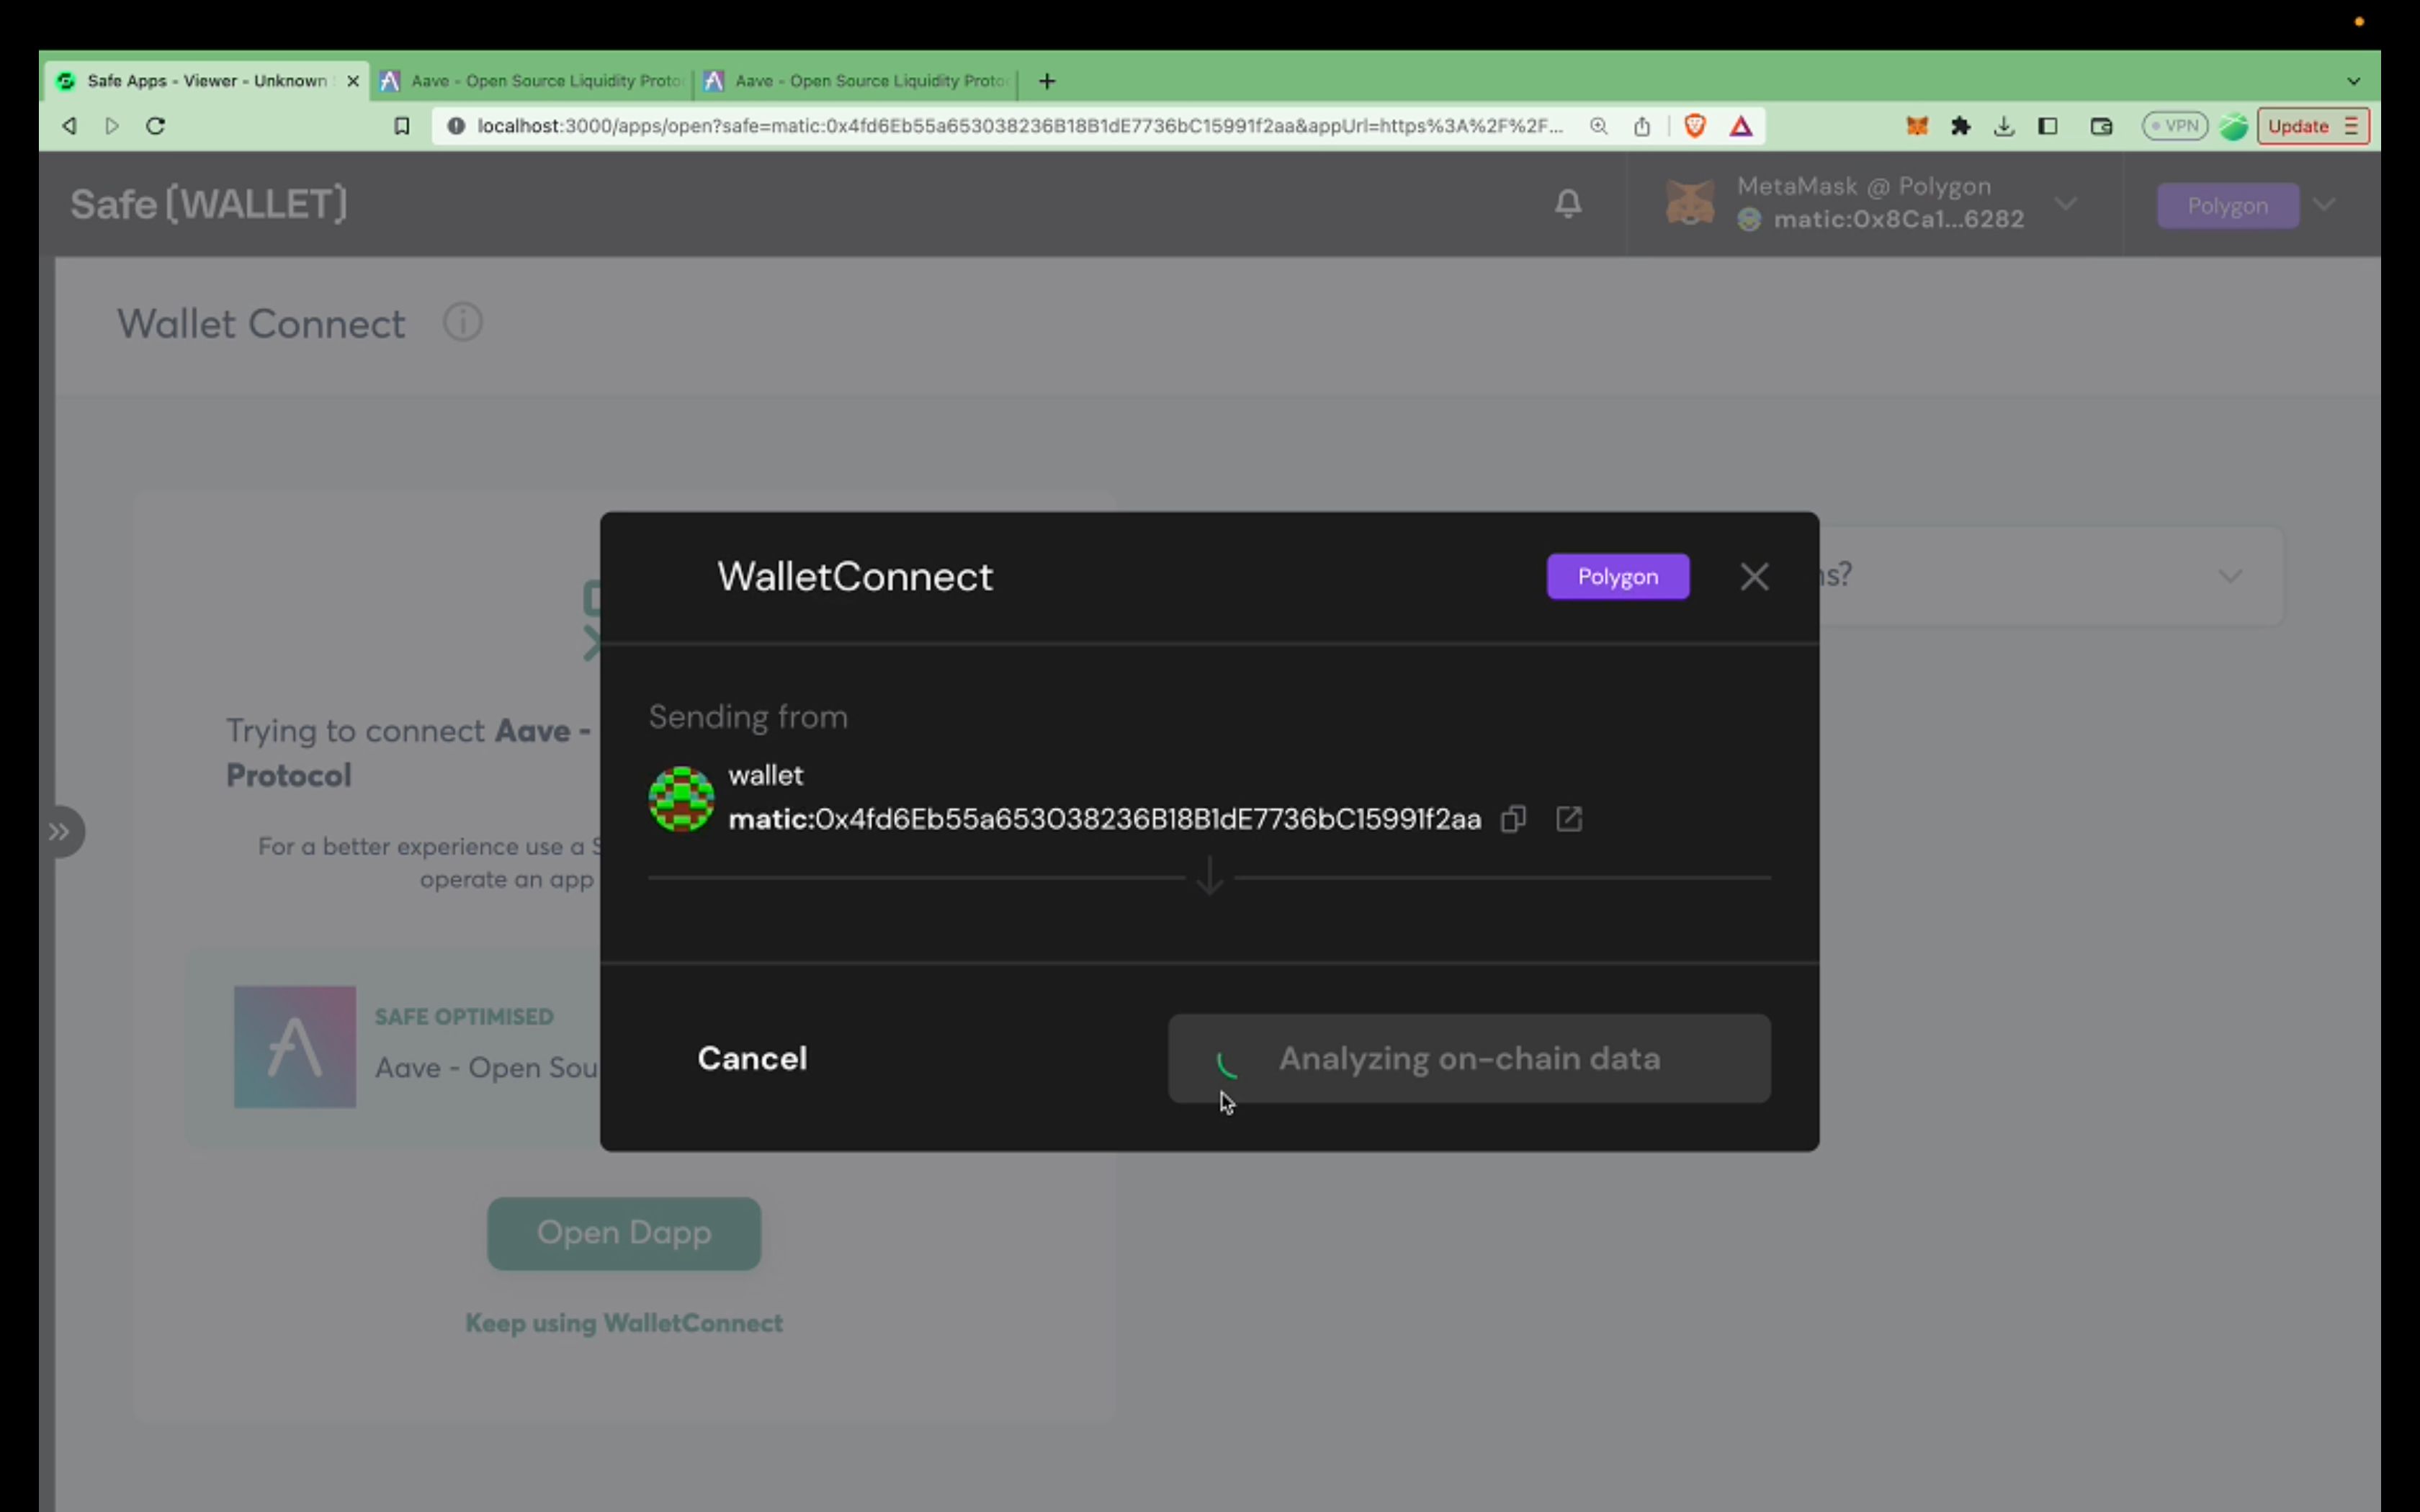This screenshot has height=1512, width=2420.
Task: Expand the MetaMask @ Polygon wallet dropdown
Action: (2065, 203)
